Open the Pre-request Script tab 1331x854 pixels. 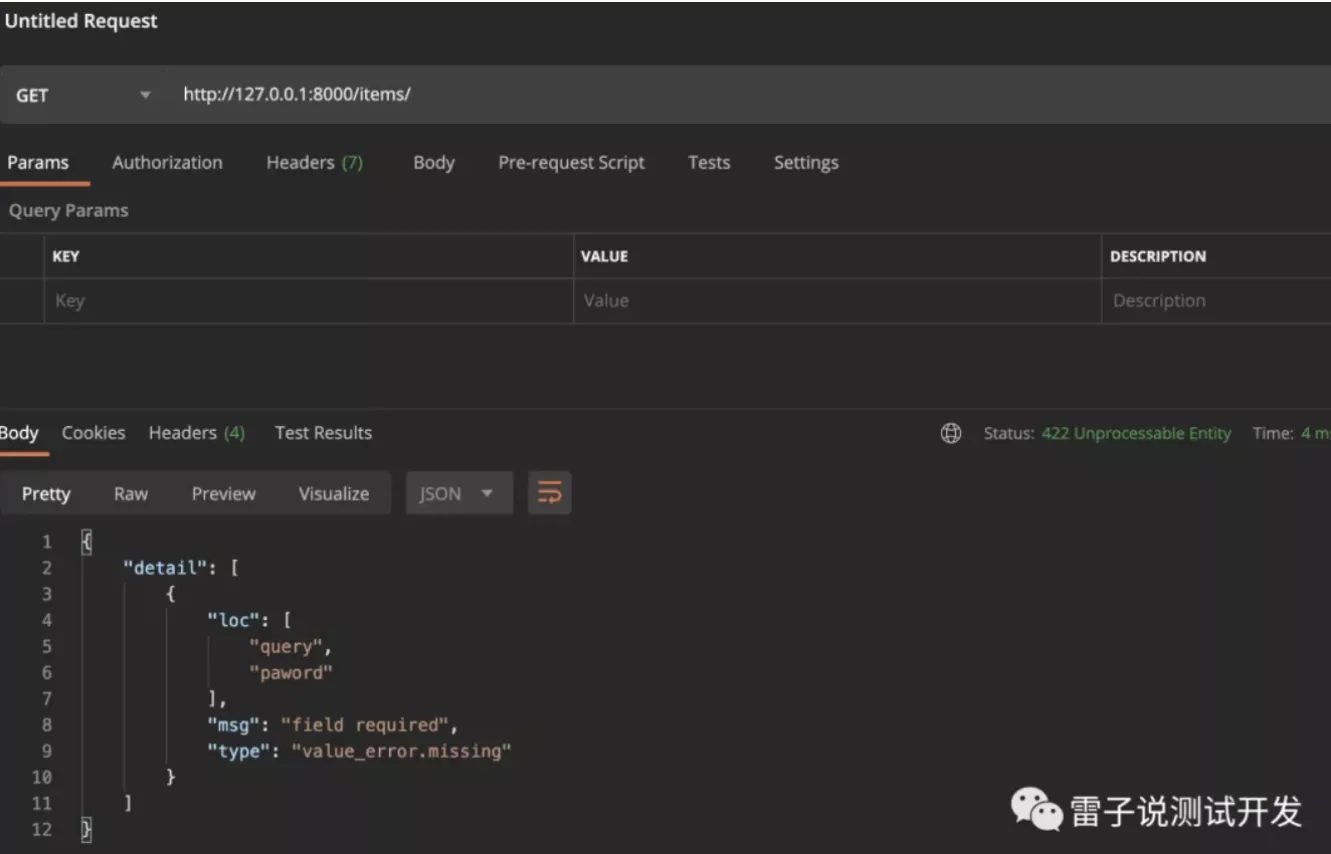[571, 162]
